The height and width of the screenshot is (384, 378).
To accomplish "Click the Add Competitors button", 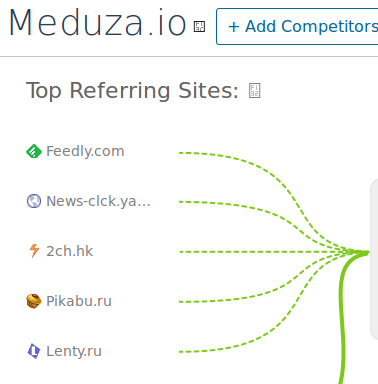I will point(297,26).
